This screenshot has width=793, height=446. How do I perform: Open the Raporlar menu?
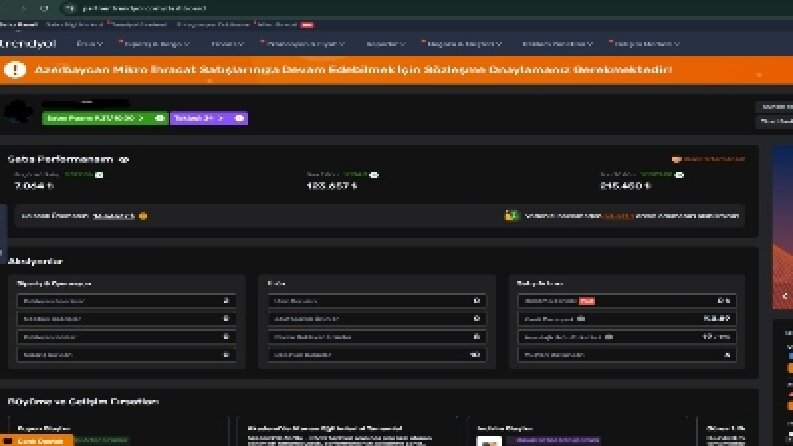pyautogui.click(x=386, y=44)
